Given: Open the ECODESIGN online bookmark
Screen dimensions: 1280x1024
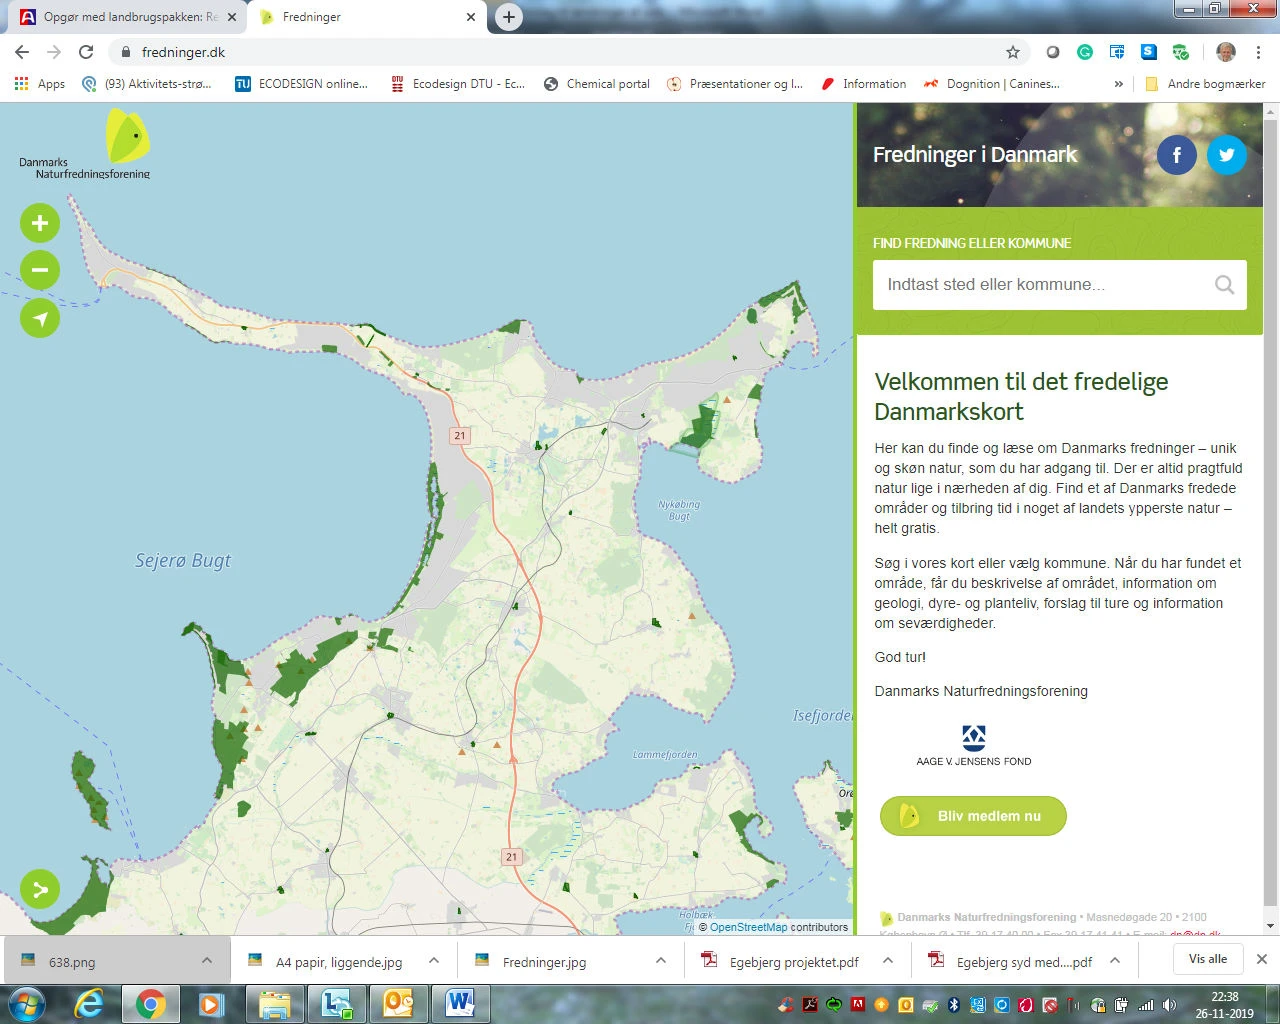Looking at the screenshot, I should (x=301, y=84).
